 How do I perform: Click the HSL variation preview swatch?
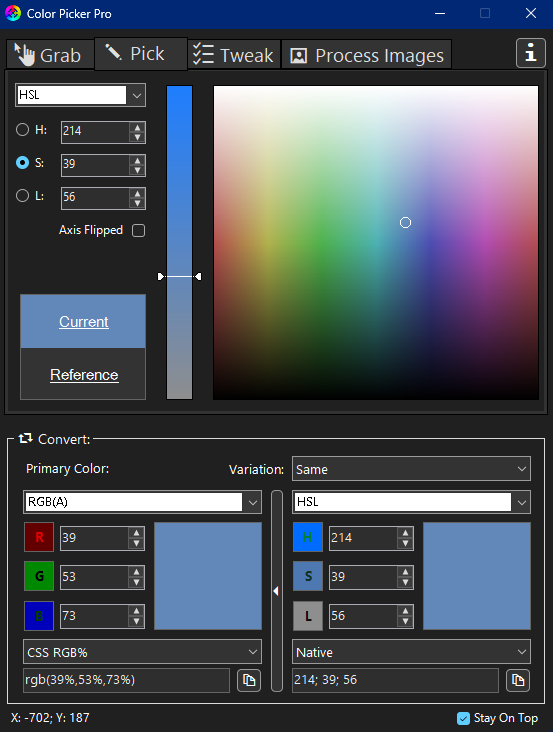(476, 576)
